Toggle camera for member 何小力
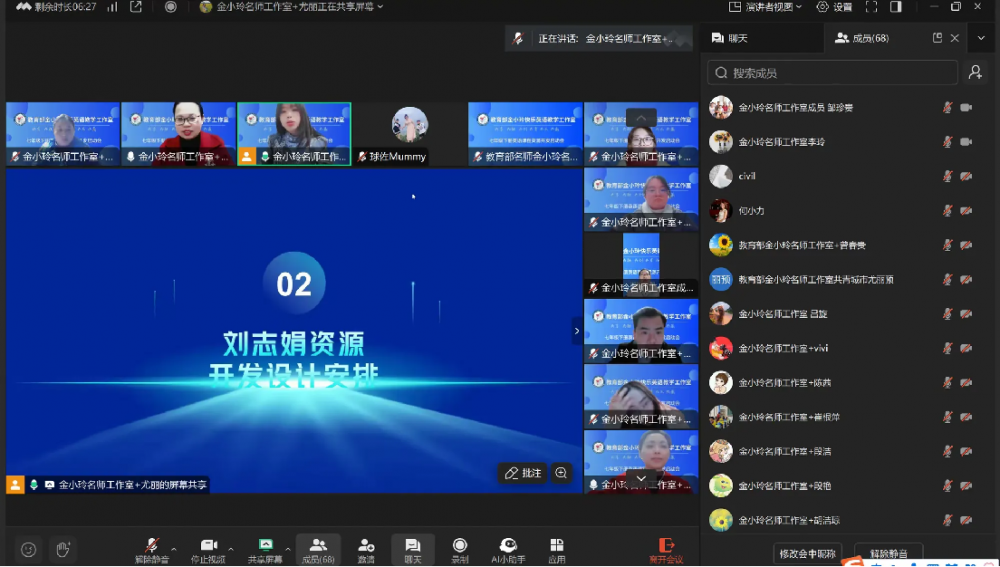The image size is (1000, 567). pos(967,210)
